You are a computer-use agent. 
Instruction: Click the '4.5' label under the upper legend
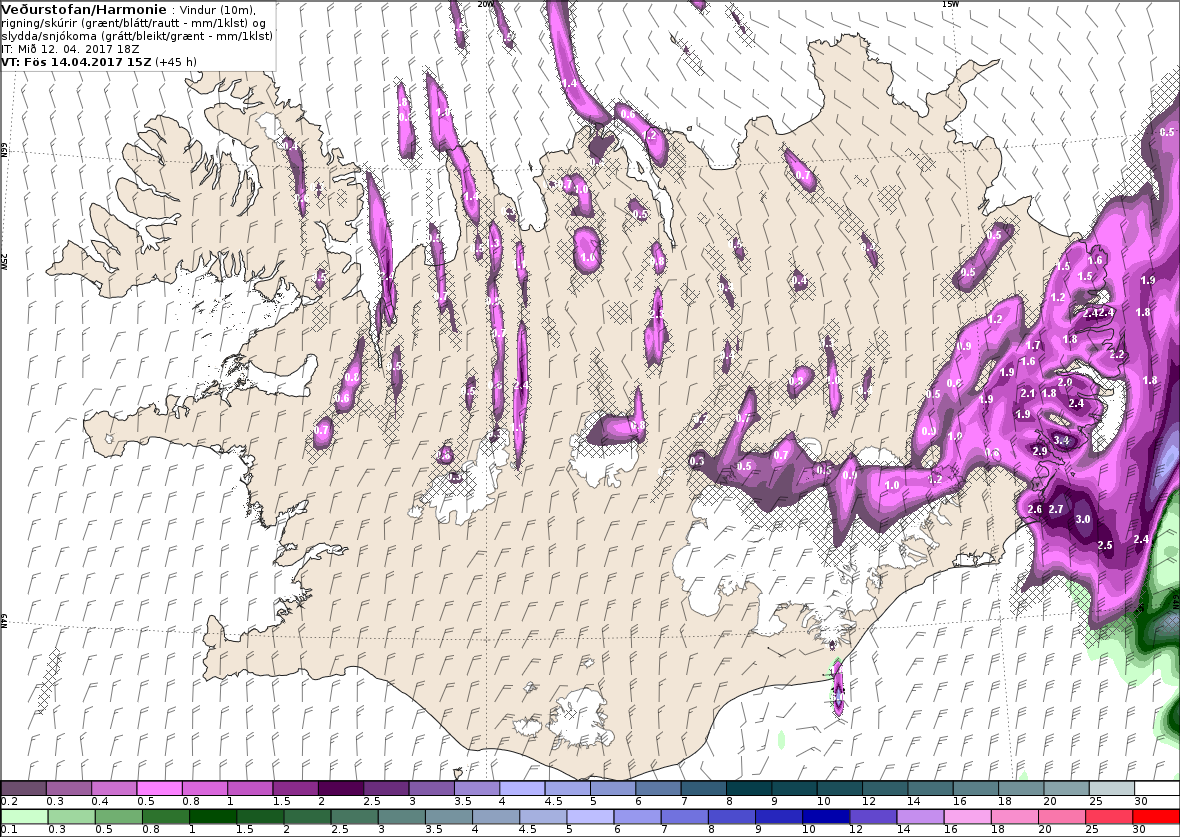(x=552, y=802)
